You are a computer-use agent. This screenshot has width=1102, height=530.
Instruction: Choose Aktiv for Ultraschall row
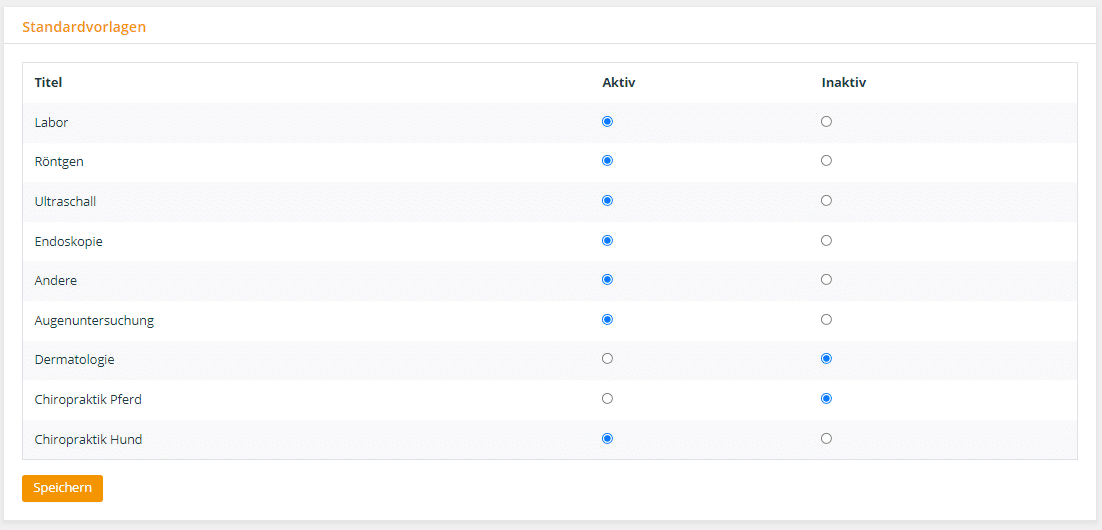[x=608, y=201]
